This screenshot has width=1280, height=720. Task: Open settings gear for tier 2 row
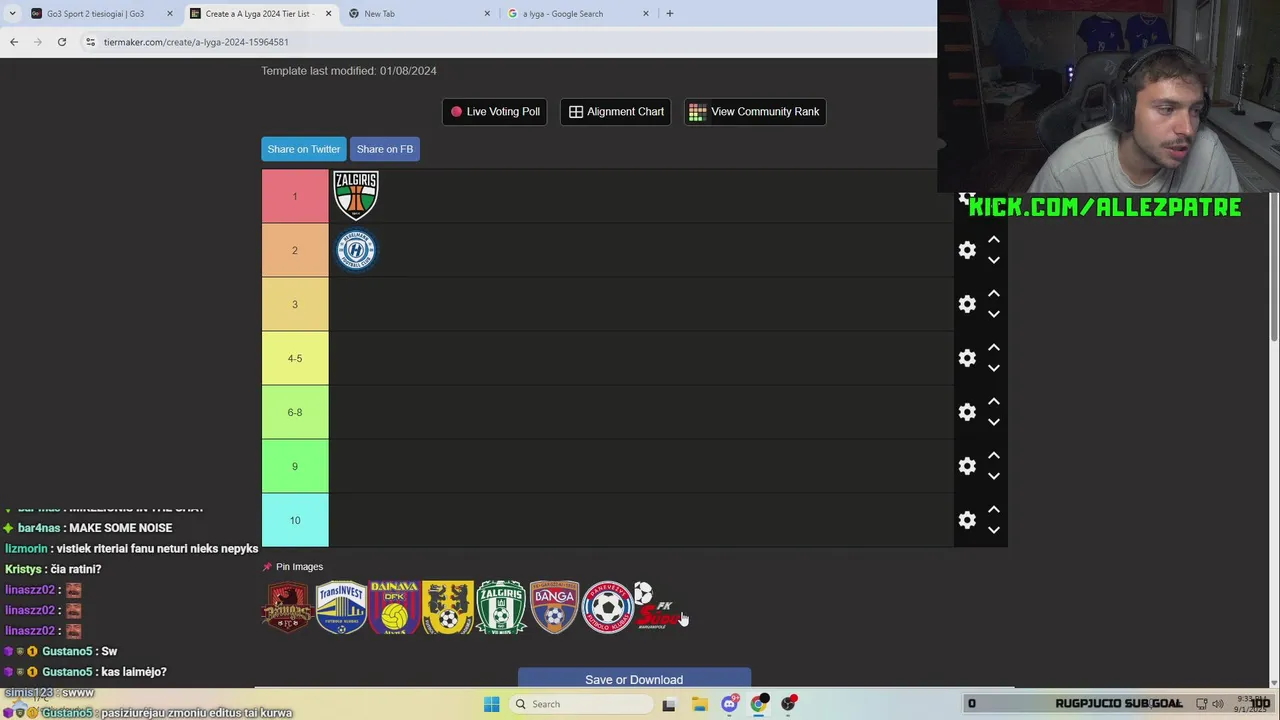pyautogui.click(x=967, y=250)
